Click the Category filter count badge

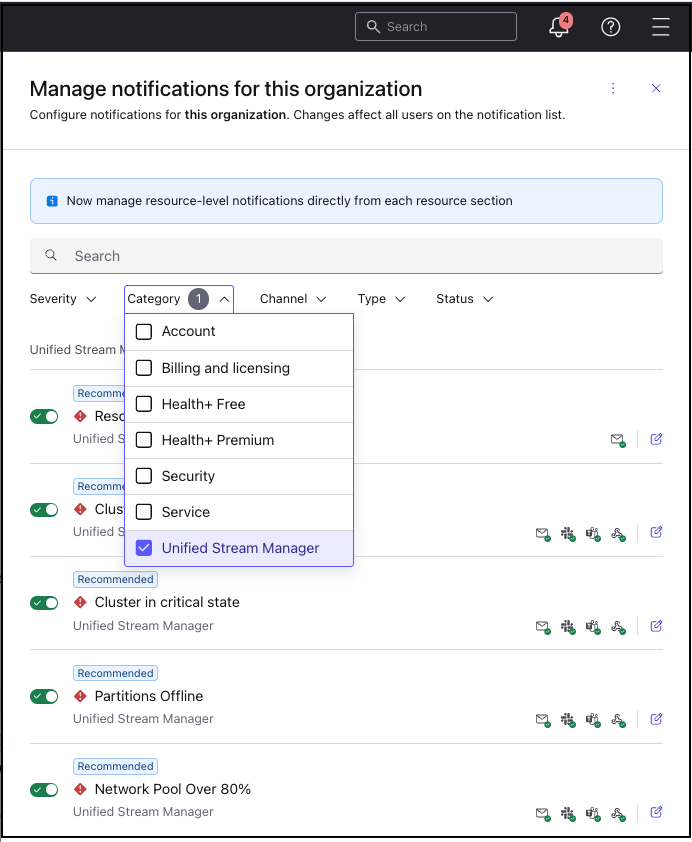(198, 299)
